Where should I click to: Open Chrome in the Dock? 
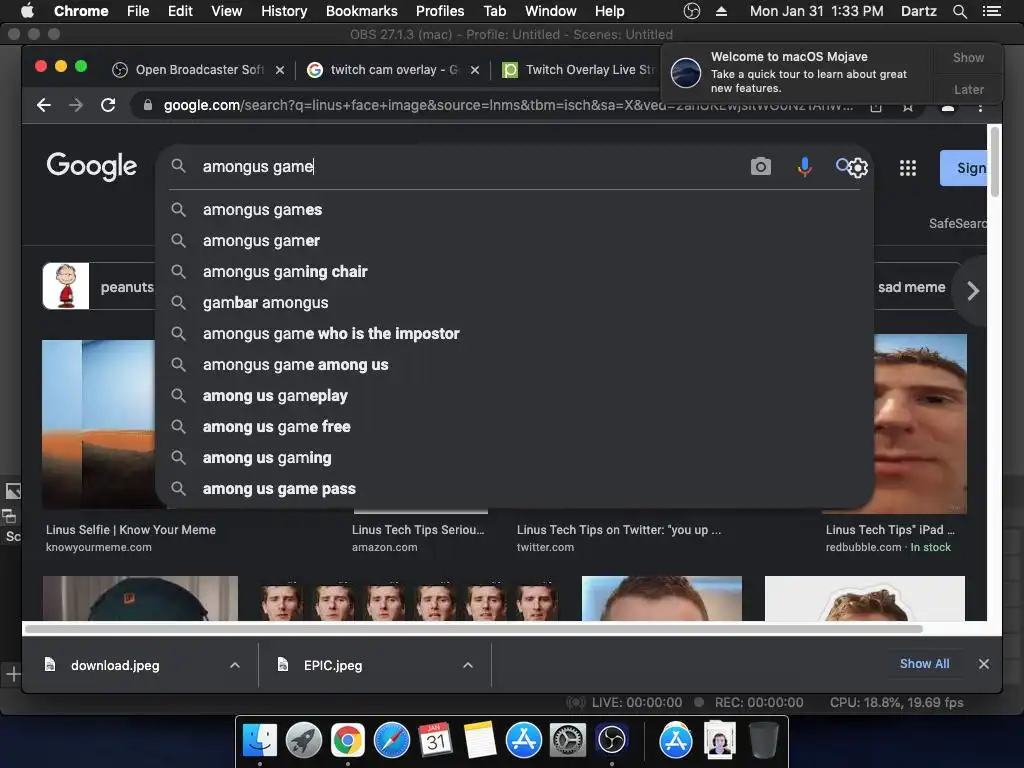point(347,740)
